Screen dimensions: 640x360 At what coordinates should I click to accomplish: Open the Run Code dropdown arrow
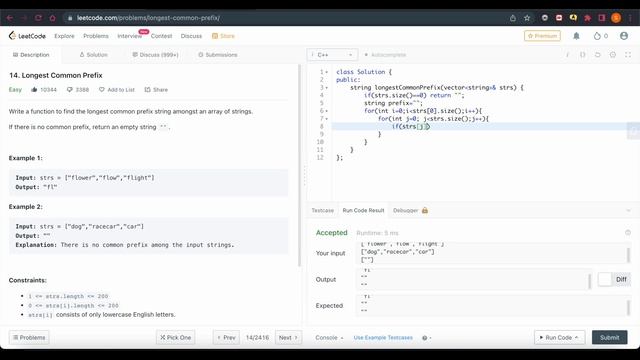coord(576,338)
